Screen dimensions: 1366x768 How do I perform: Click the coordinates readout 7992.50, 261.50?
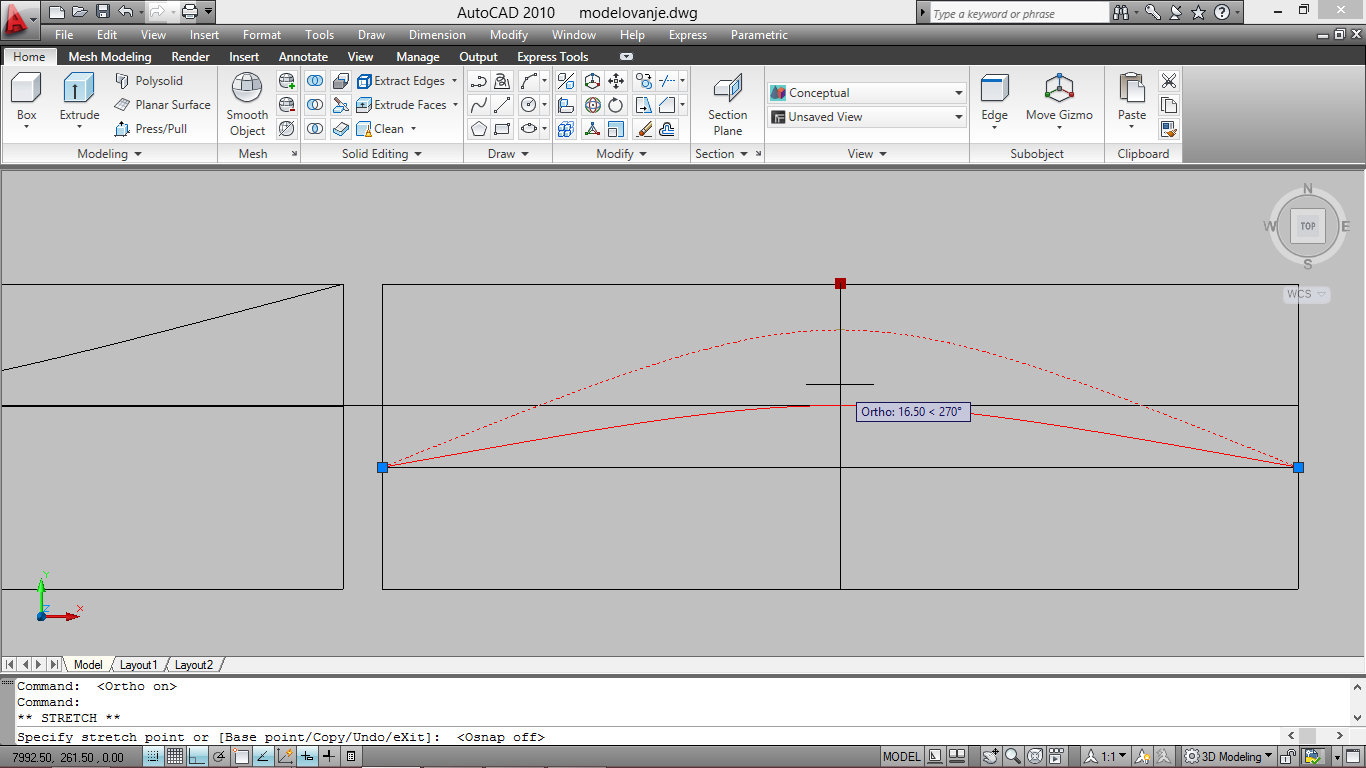(68, 758)
